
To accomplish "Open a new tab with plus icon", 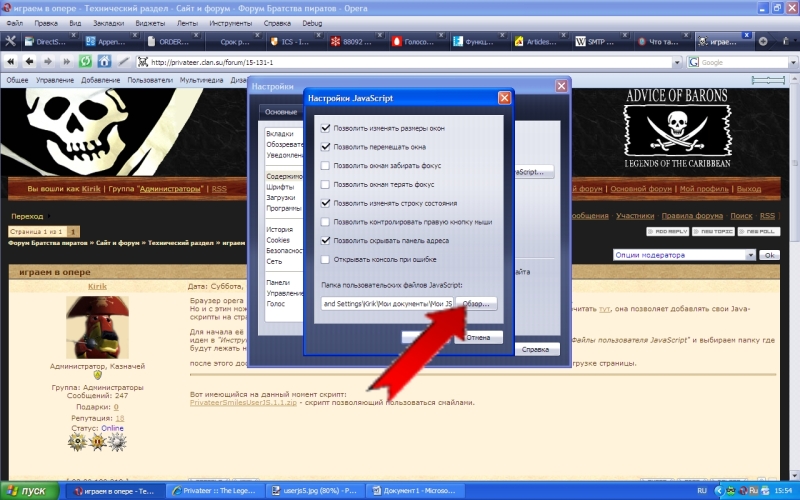I will (x=763, y=41).
